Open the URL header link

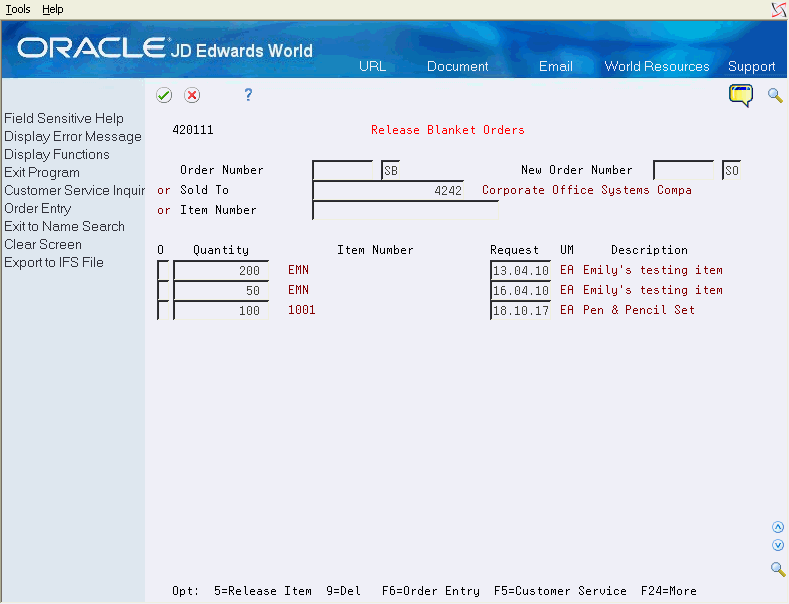coord(372,66)
